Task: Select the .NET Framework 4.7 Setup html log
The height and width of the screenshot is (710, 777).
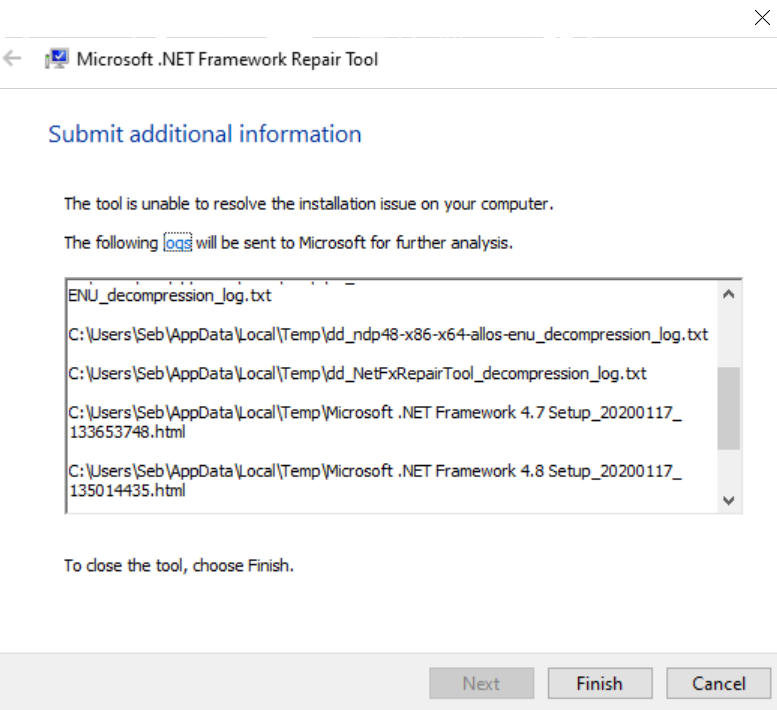Action: [x=375, y=422]
